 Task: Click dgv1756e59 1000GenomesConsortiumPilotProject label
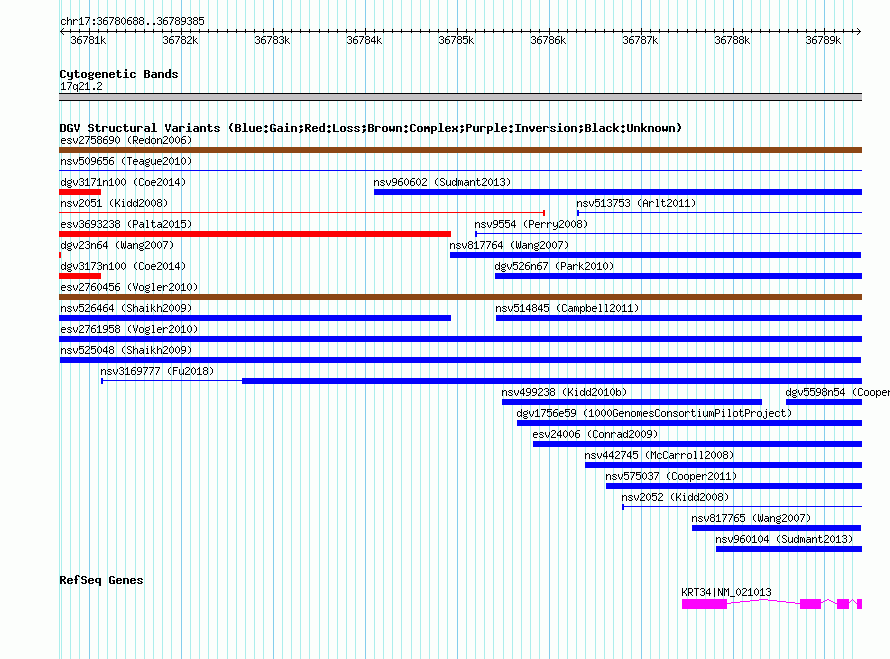pyautogui.click(x=654, y=413)
